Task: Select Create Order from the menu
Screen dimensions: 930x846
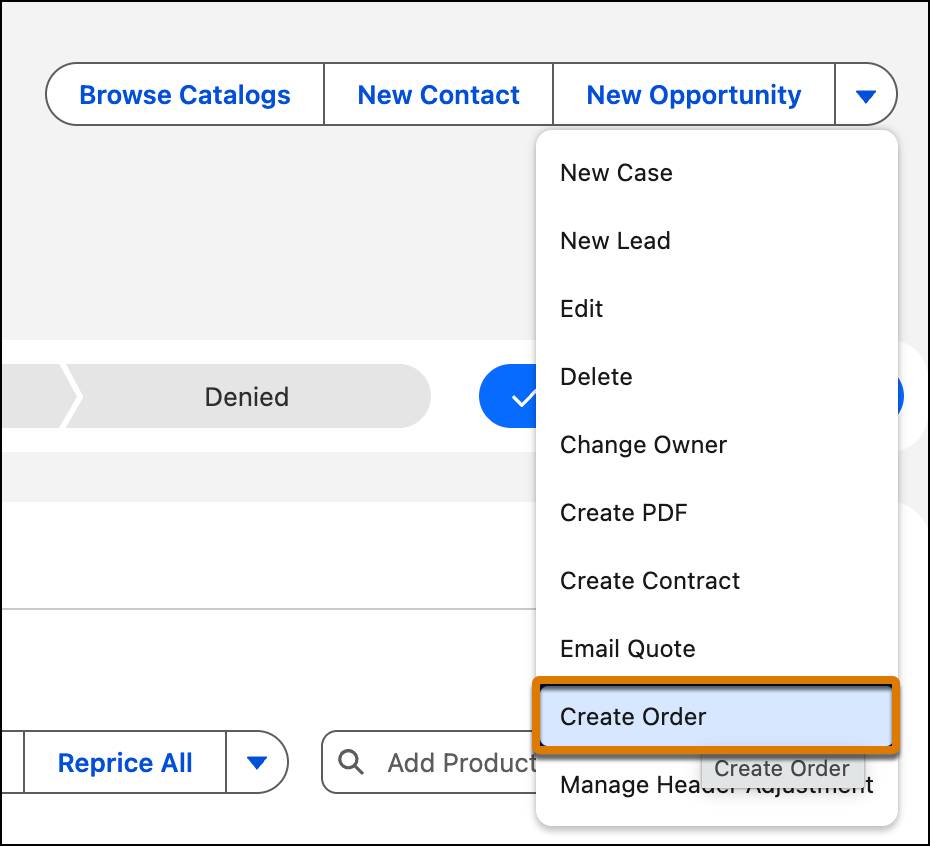Action: 632,716
